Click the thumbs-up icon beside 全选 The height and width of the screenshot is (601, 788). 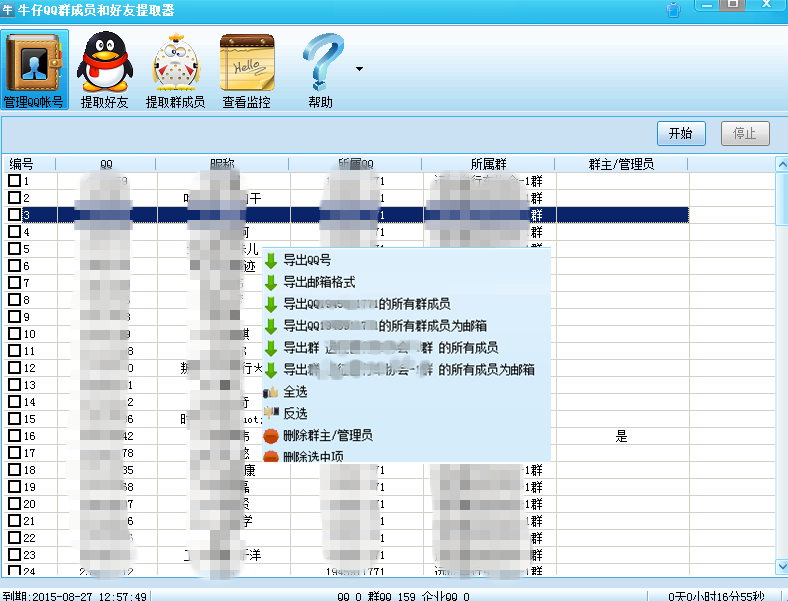(271, 392)
